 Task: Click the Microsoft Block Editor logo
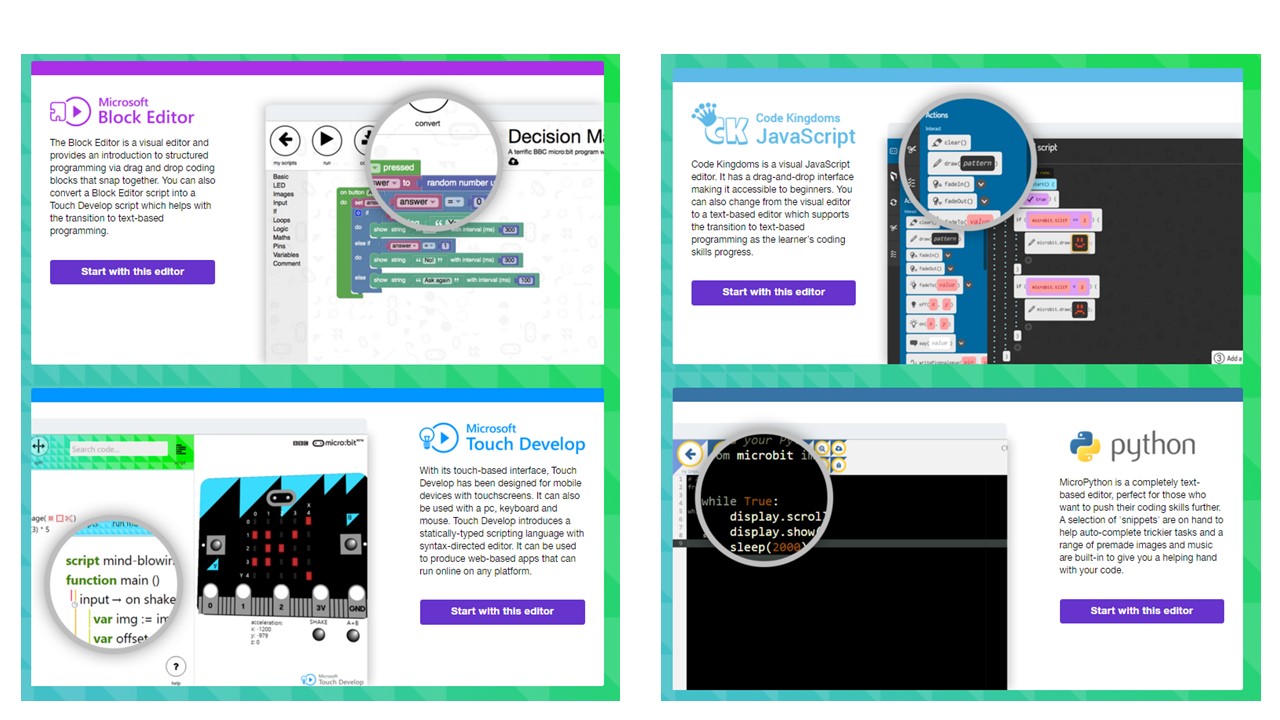point(122,111)
